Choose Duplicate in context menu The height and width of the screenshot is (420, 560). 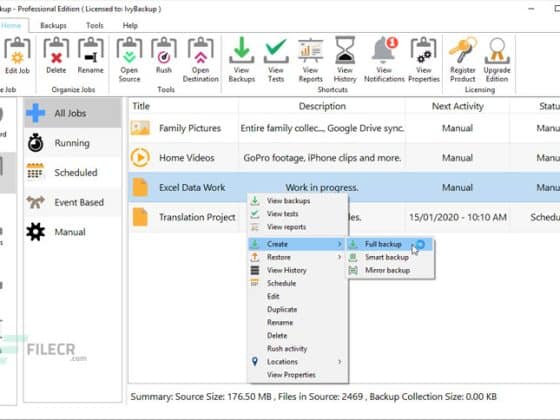298,309
